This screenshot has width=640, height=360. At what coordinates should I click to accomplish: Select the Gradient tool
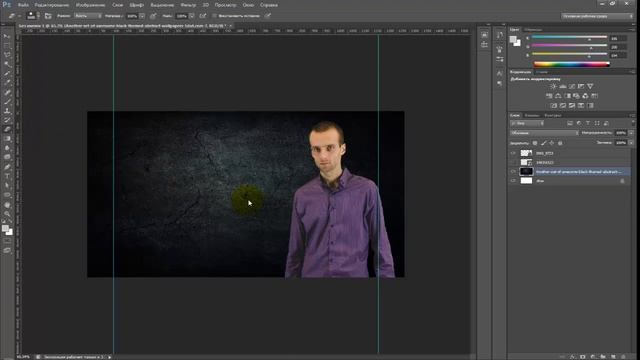coord(7,139)
